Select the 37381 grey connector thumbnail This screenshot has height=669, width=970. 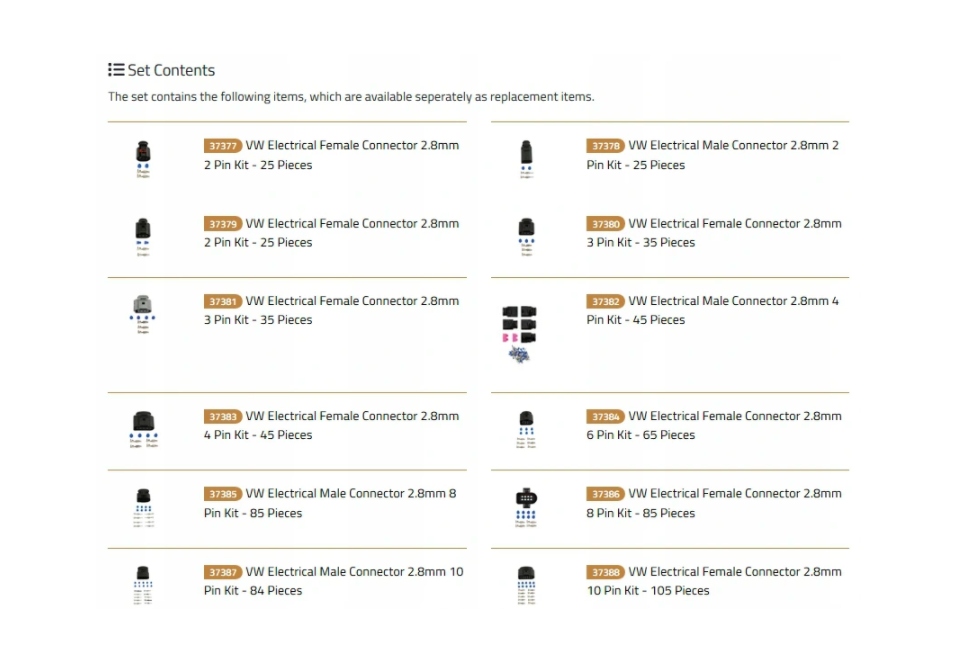coord(142,313)
